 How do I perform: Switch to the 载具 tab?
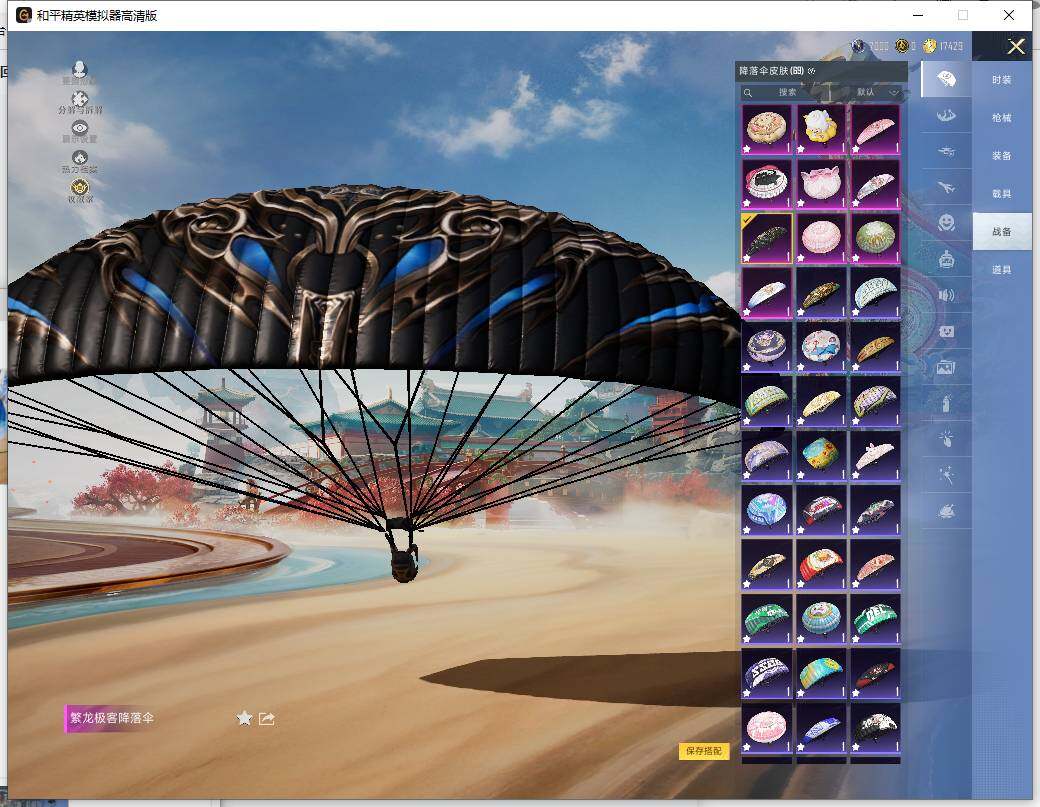(1002, 194)
